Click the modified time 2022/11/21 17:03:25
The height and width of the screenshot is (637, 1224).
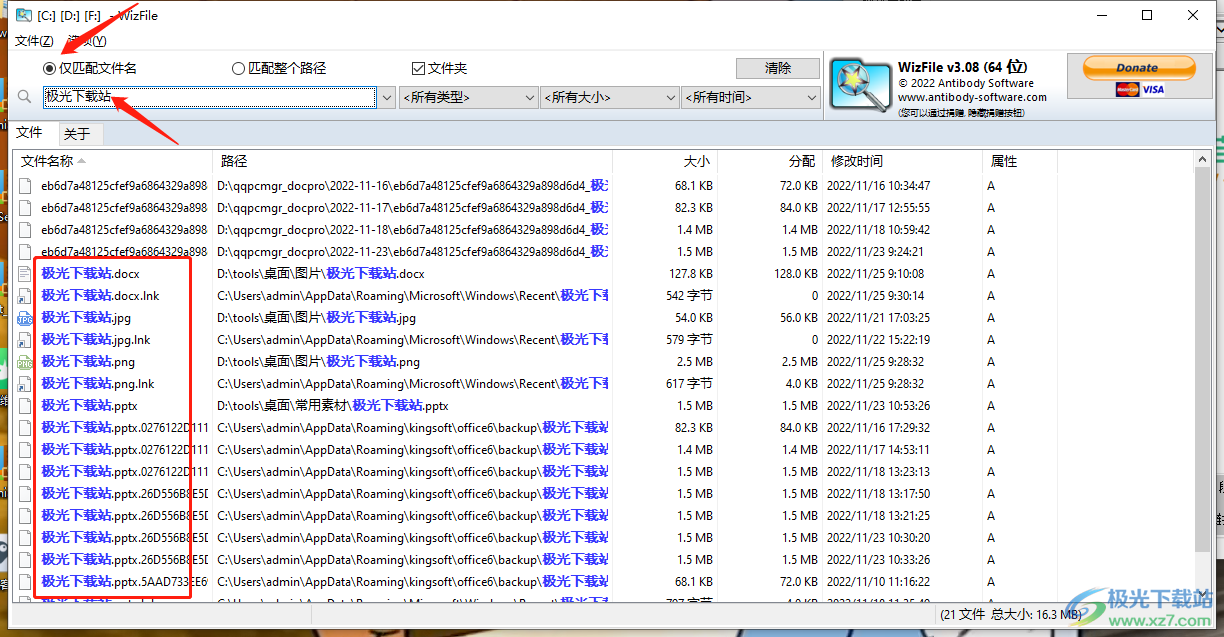879,318
